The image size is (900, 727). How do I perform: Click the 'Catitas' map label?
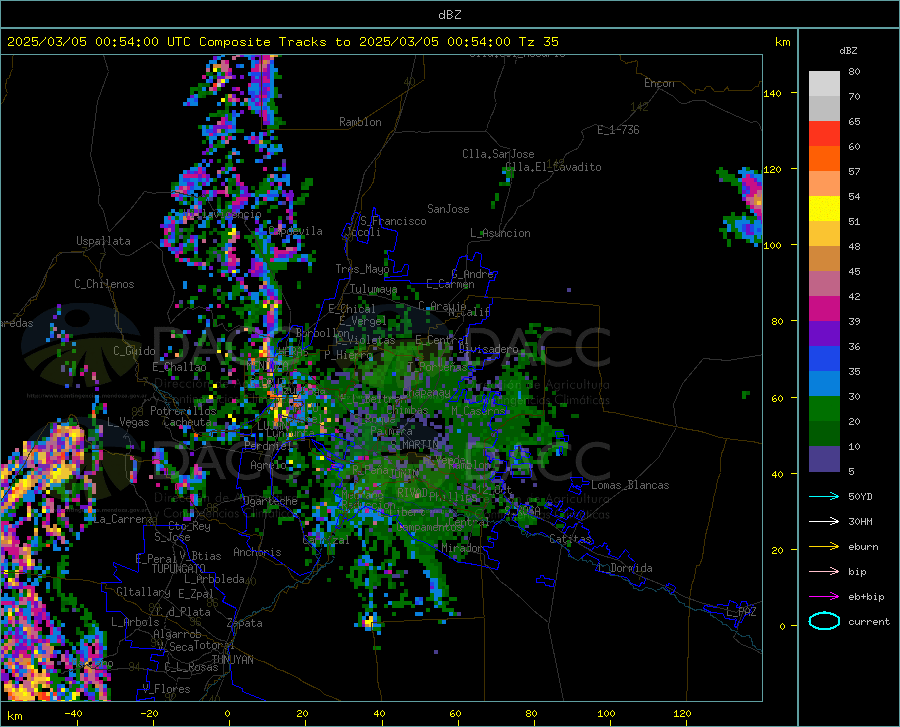point(571,539)
